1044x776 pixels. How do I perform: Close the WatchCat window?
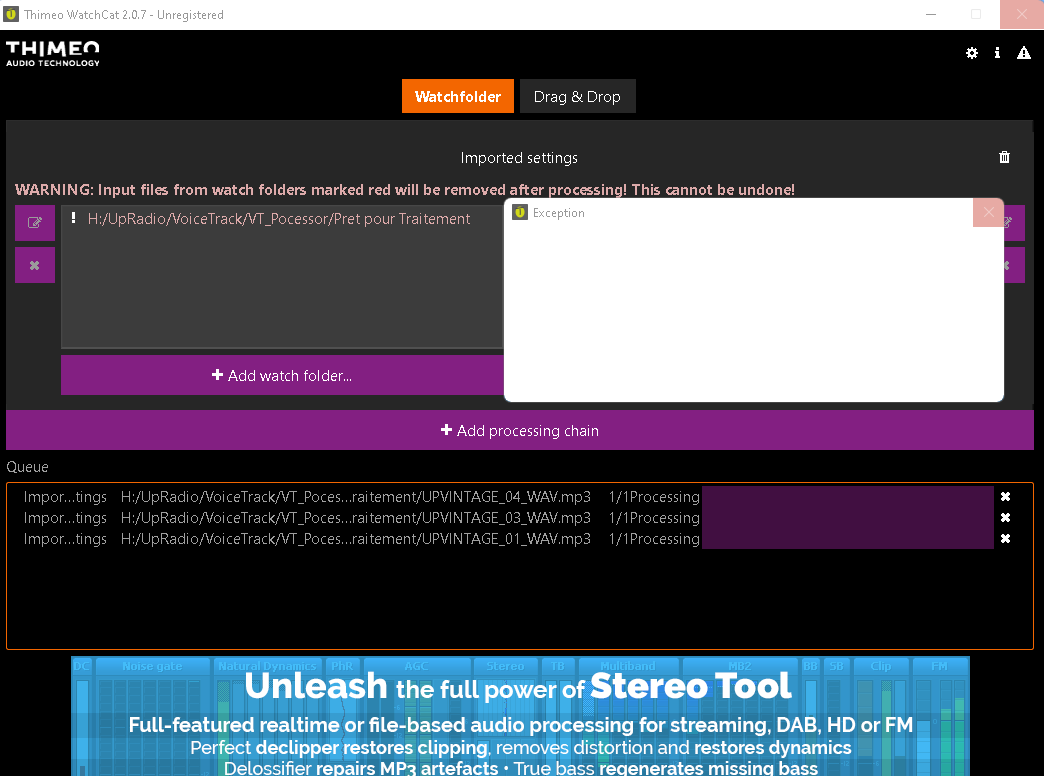[1021, 14]
